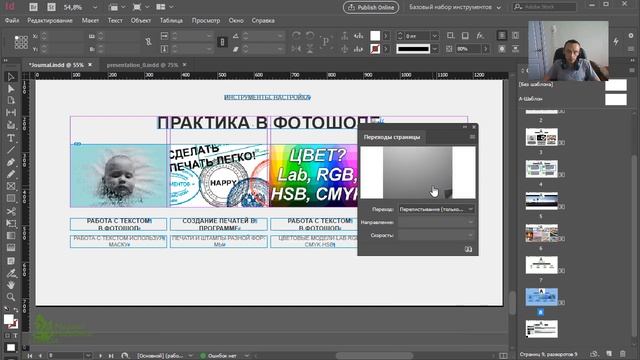Open the Файл menu
The image size is (640, 360).
tap(12, 20)
